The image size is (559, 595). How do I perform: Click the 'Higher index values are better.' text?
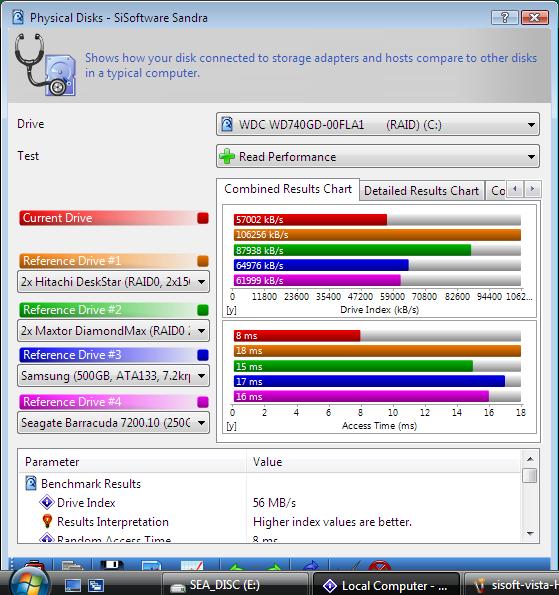(x=332, y=522)
